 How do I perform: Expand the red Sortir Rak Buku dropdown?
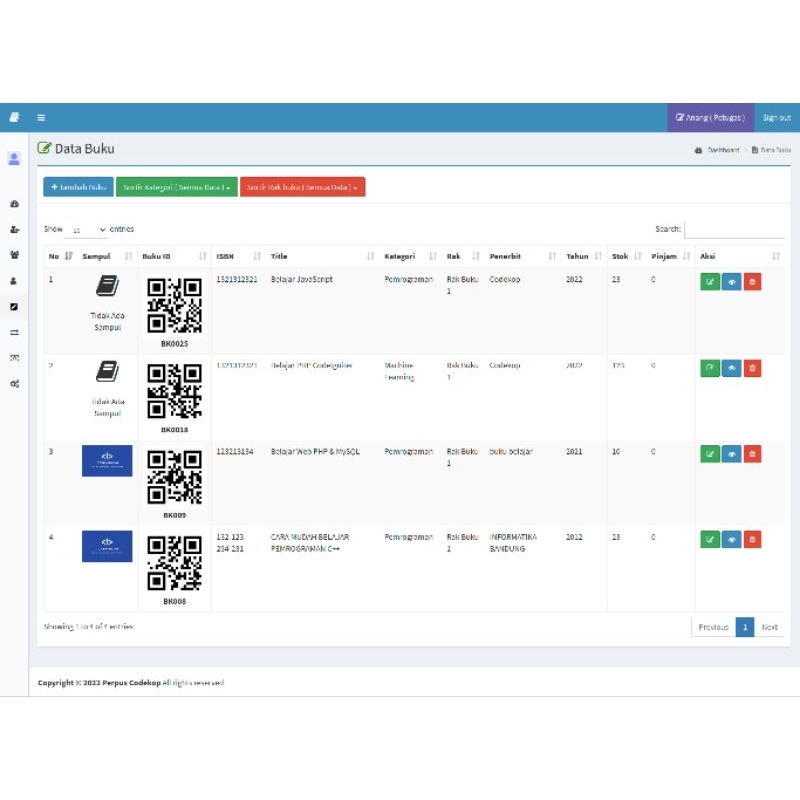tap(302, 187)
